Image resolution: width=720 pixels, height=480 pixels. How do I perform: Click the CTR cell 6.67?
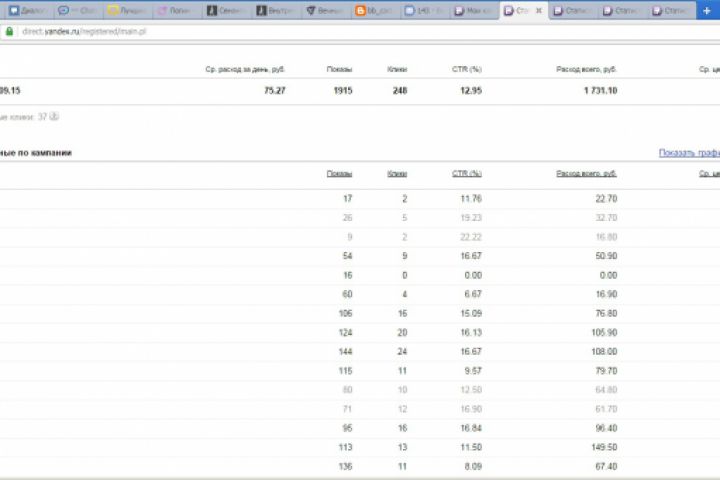tap(473, 294)
